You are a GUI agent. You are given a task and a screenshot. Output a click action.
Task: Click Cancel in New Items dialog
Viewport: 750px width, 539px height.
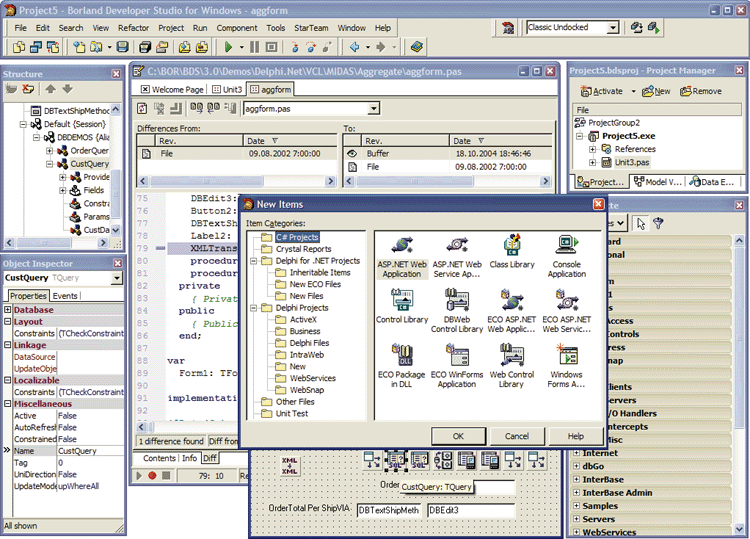point(517,436)
